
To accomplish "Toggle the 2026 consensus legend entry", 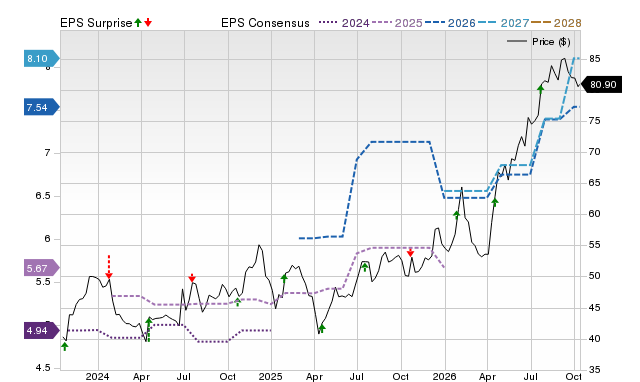I will point(450,23).
